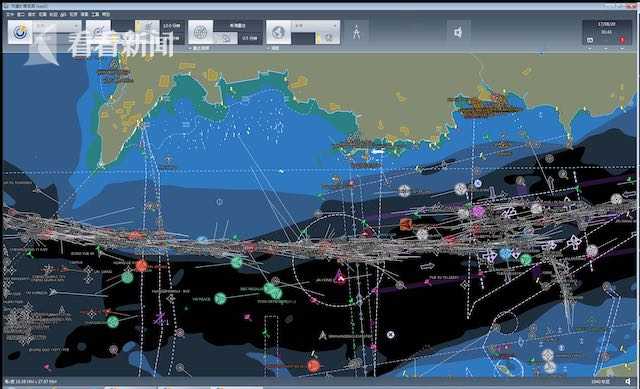
Task: Click the route tool icon beside the first dropdown
Action: (98, 32)
